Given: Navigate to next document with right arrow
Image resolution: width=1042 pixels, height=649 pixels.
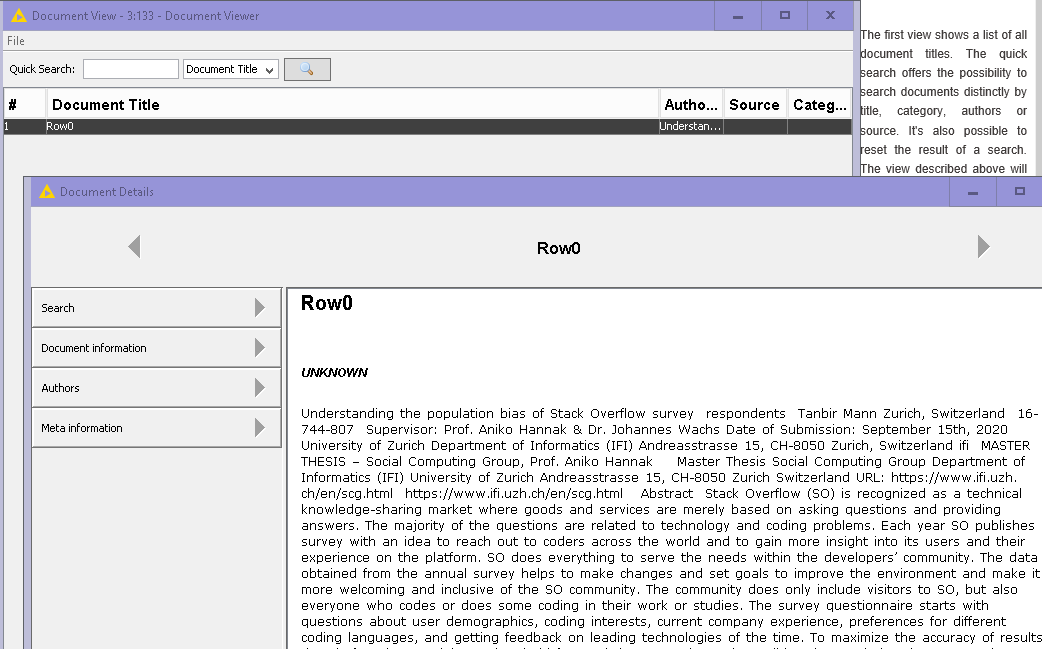Looking at the screenshot, I should tap(983, 246).
